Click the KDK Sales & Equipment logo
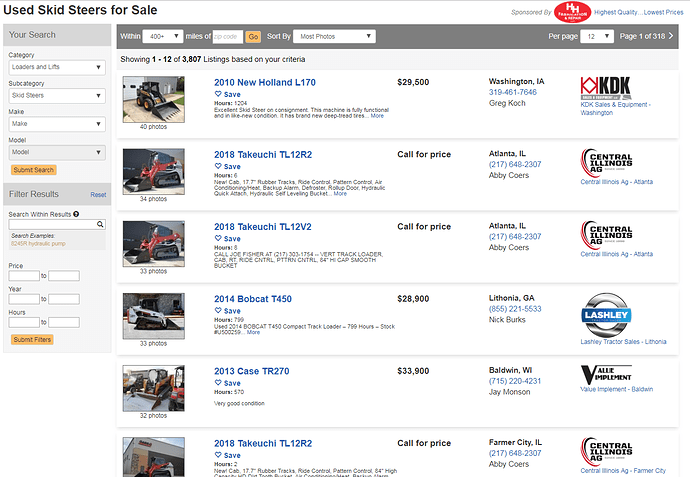690x477 pixels. (606, 88)
